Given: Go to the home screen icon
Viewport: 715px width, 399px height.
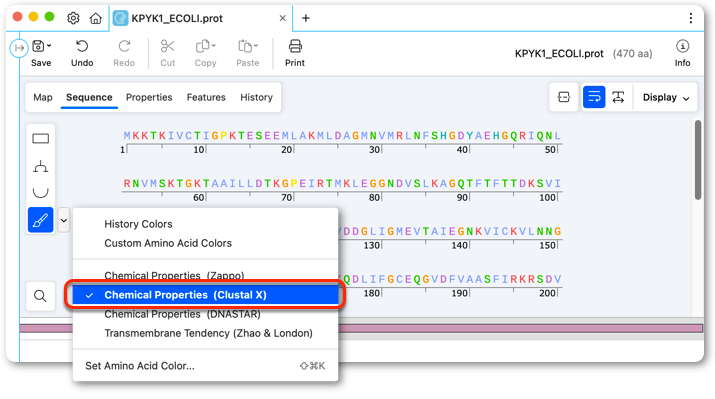Looking at the screenshot, I should (x=95, y=18).
